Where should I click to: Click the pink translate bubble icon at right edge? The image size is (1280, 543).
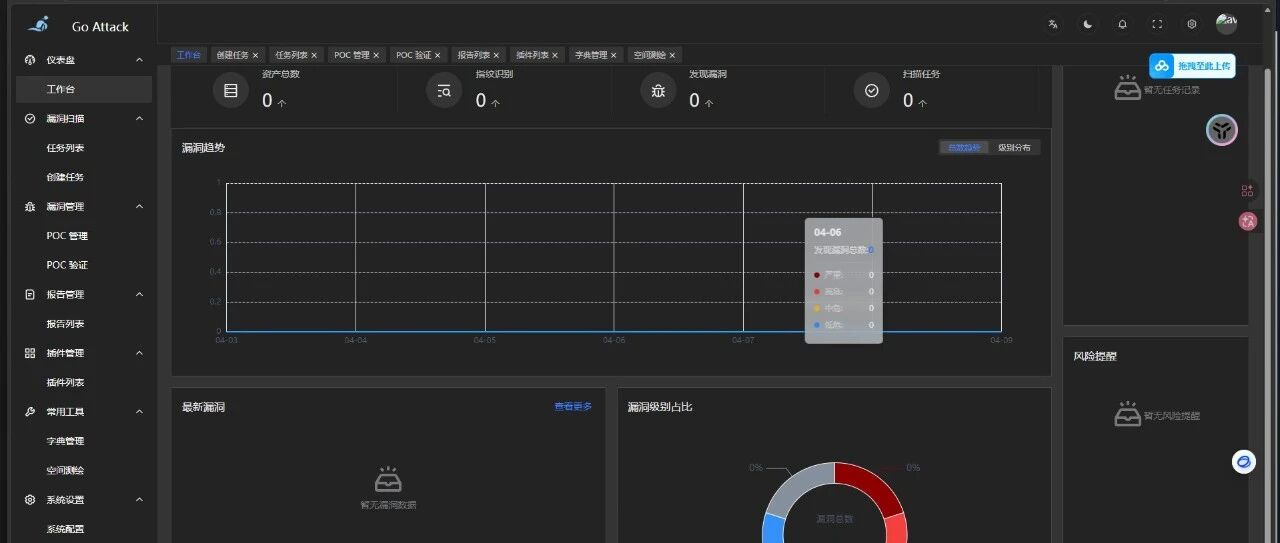click(1247, 221)
